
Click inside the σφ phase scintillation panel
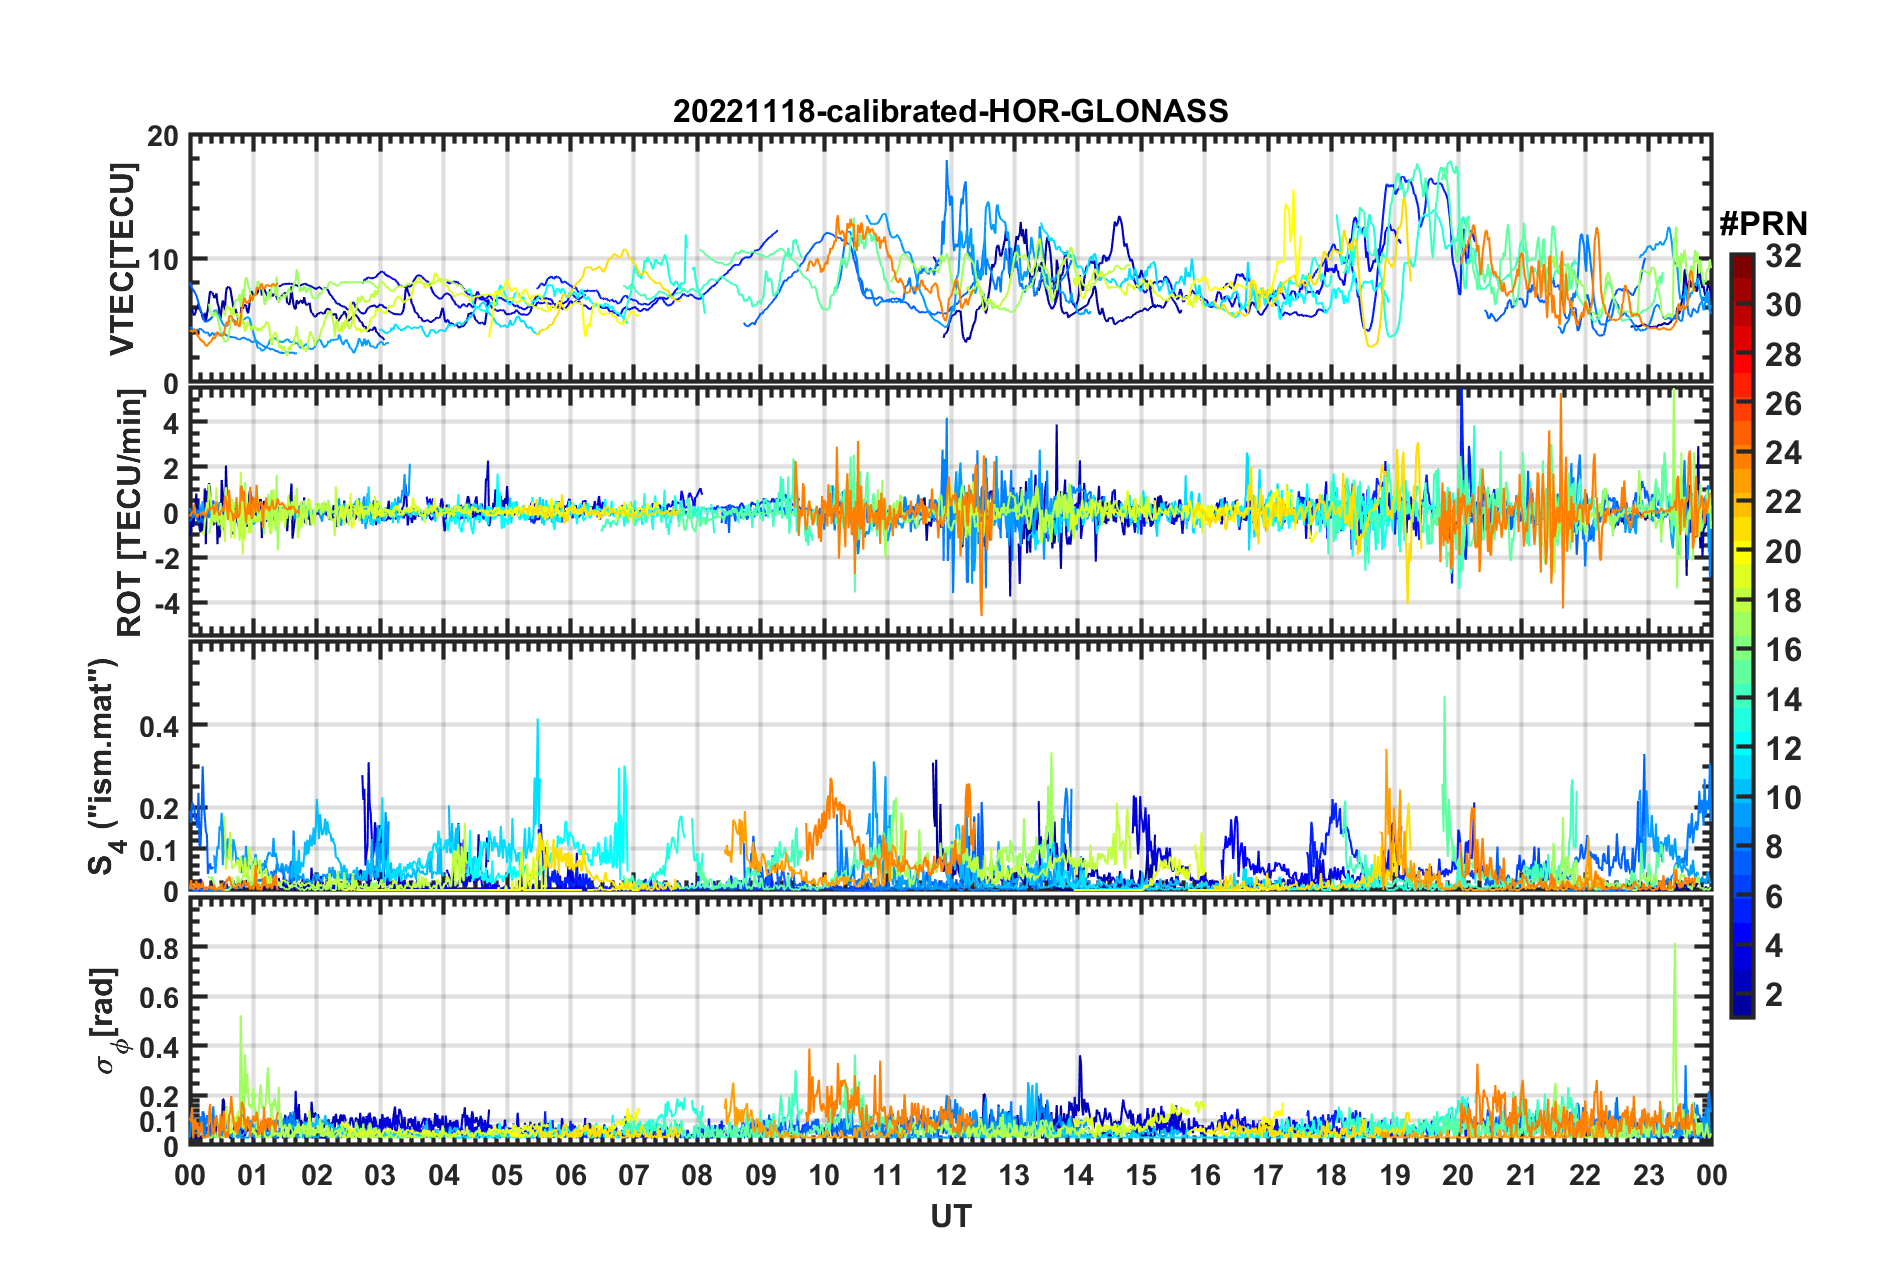tap(951, 1021)
